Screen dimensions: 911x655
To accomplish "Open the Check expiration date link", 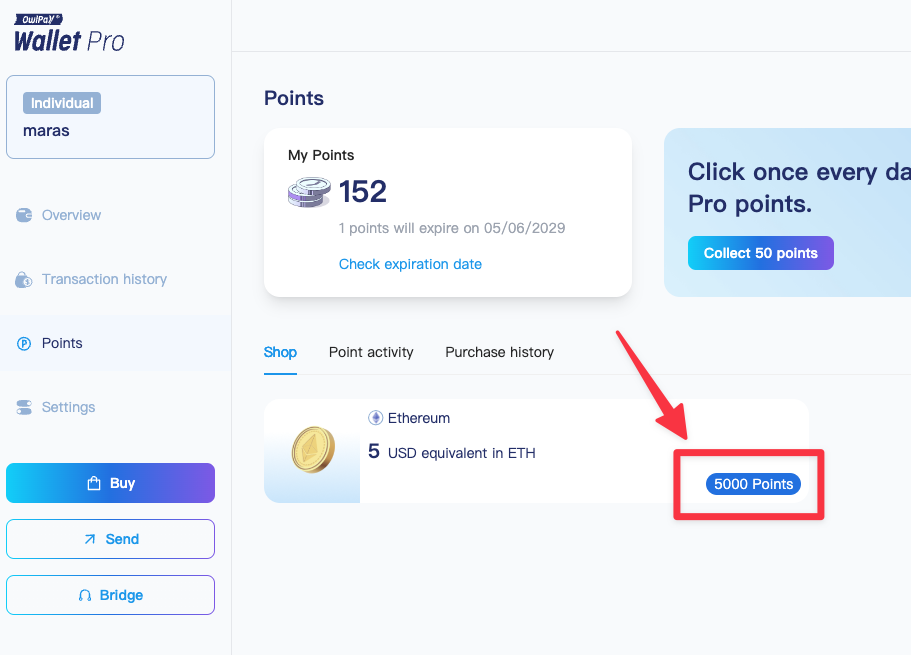I will pos(410,264).
